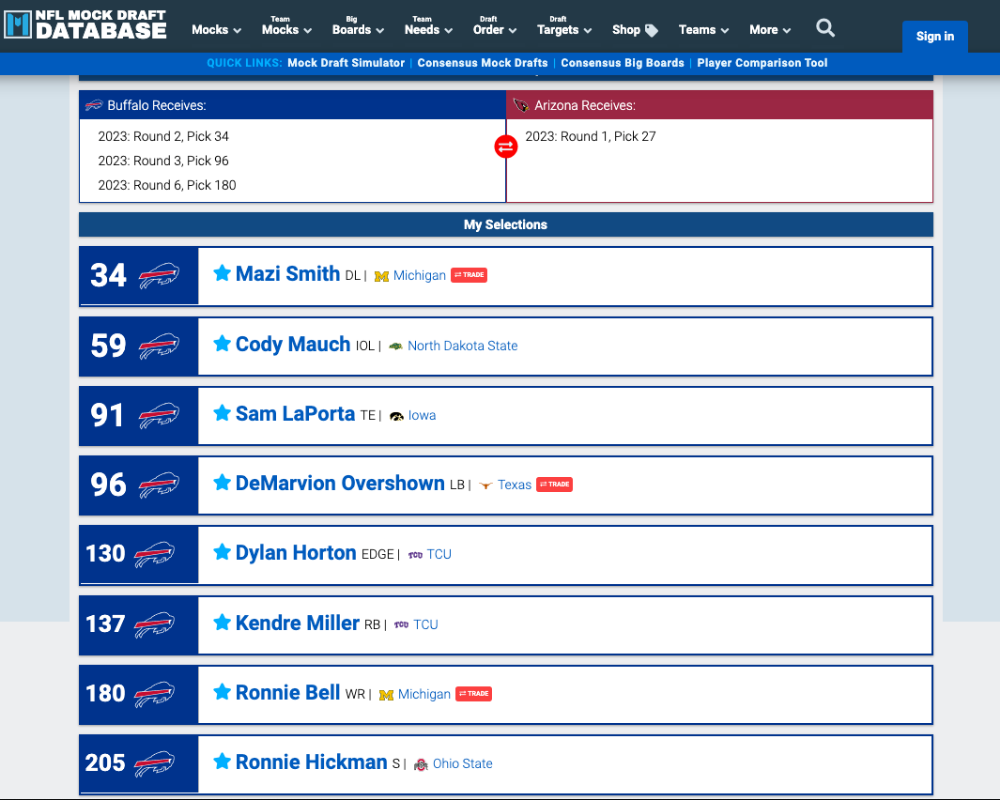The width and height of the screenshot is (1000, 800).
Task: Click the Arizona Receives header
Action: tap(719, 105)
